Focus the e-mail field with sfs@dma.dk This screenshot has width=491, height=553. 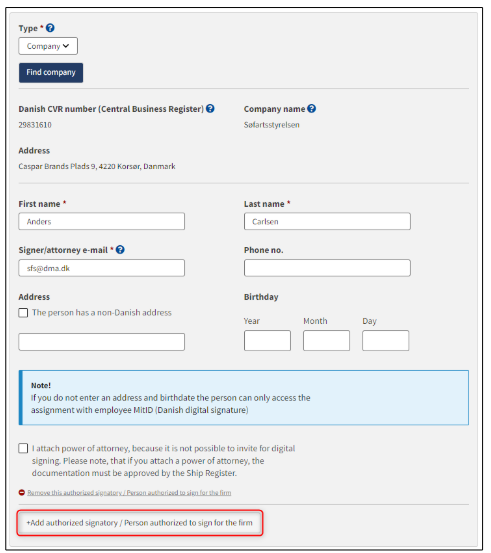pos(102,268)
